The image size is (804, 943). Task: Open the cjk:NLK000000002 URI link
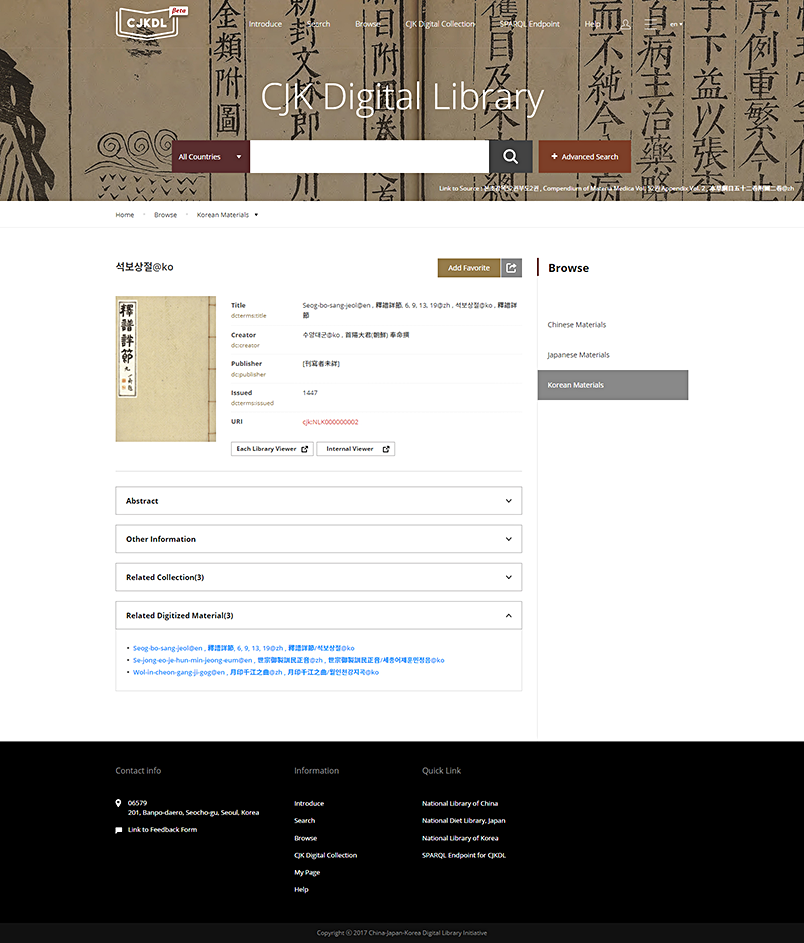click(x=330, y=422)
